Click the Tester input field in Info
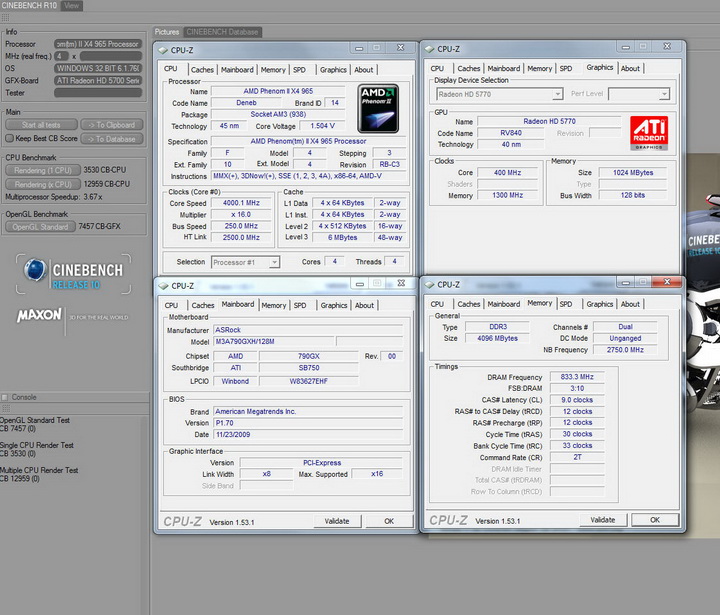This screenshot has width=720, height=615. point(98,93)
